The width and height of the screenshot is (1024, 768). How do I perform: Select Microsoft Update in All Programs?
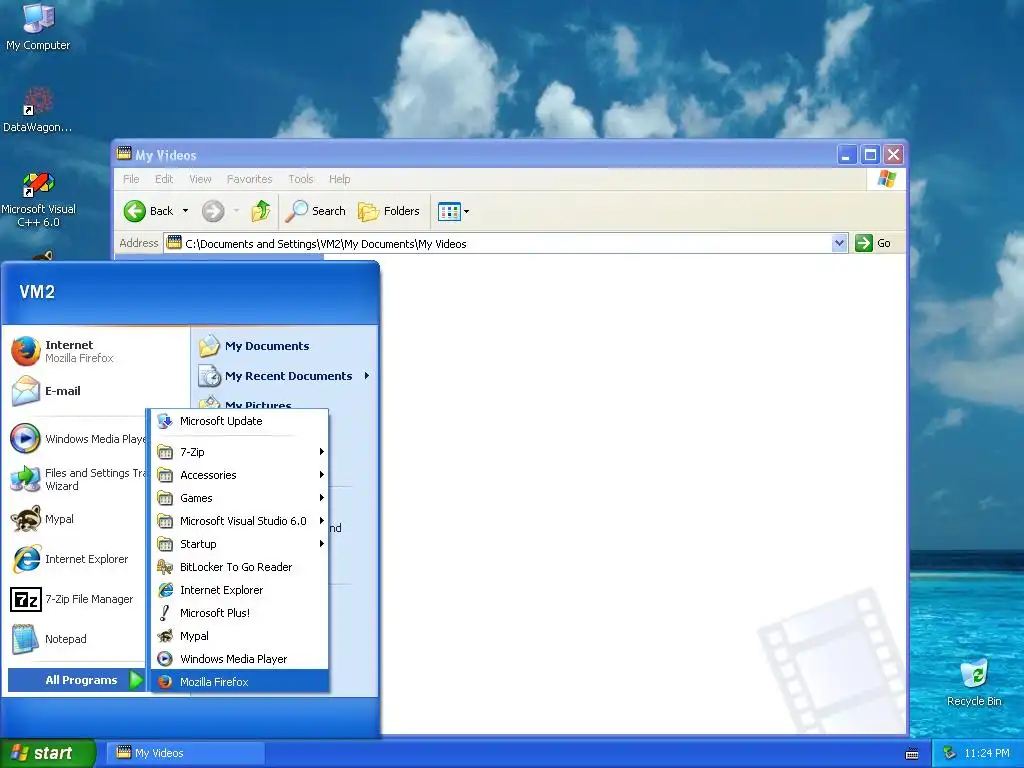click(x=240, y=421)
